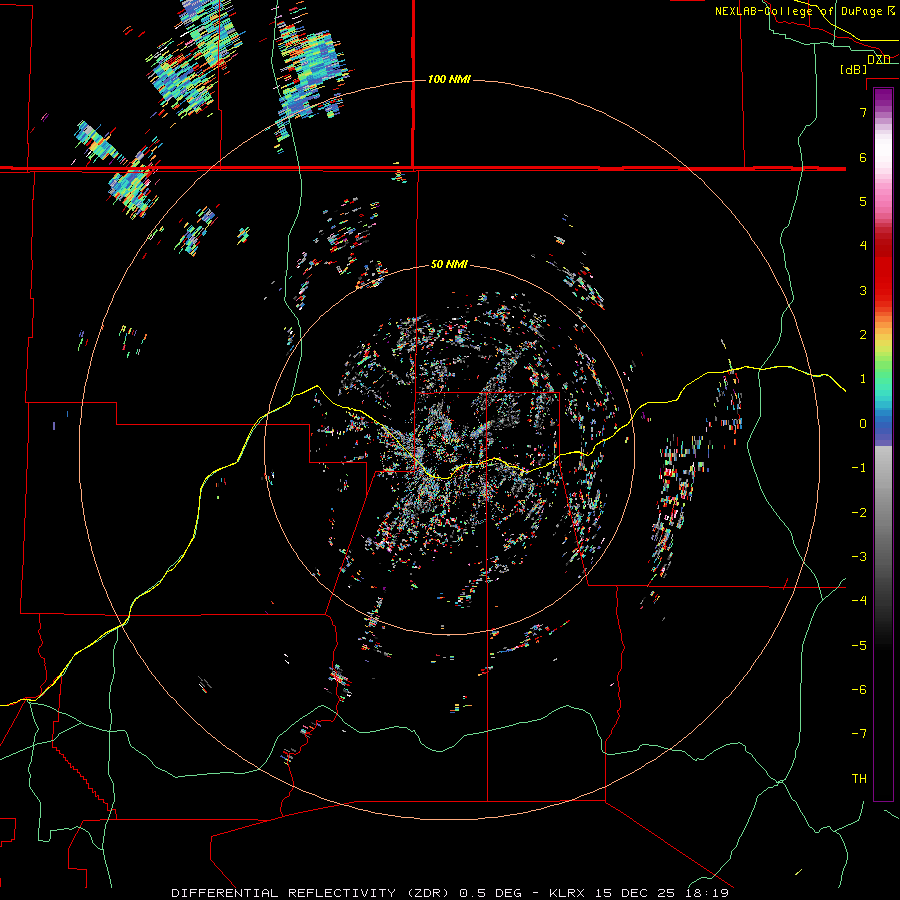Click the 0.5 DEG elevation text
900x900 pixels.
tap(491, 893)
